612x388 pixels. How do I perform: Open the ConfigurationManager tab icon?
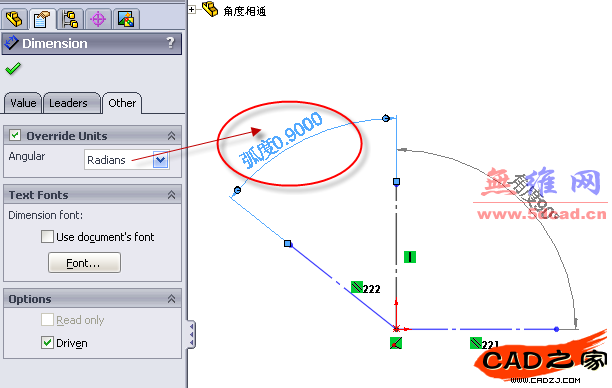click(70, 19)
